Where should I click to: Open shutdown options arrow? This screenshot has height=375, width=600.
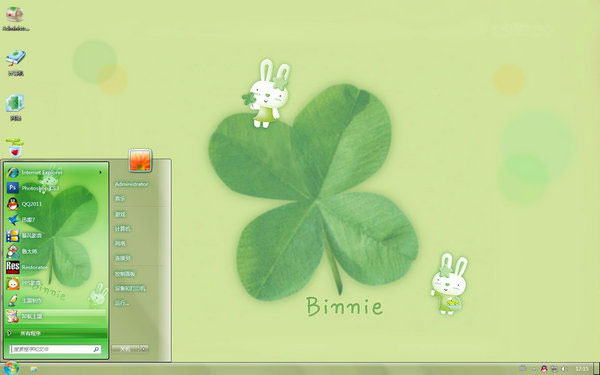pos(144,349)
